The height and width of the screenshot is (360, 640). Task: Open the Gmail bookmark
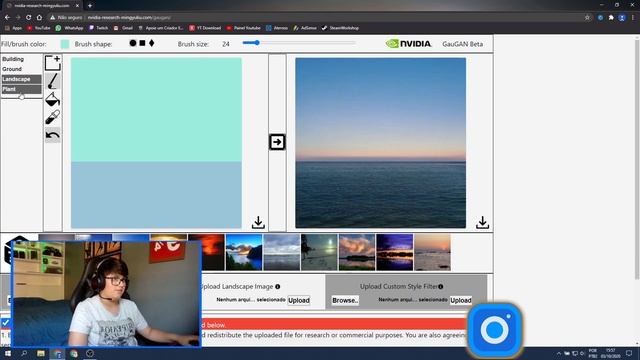point(124,28)
